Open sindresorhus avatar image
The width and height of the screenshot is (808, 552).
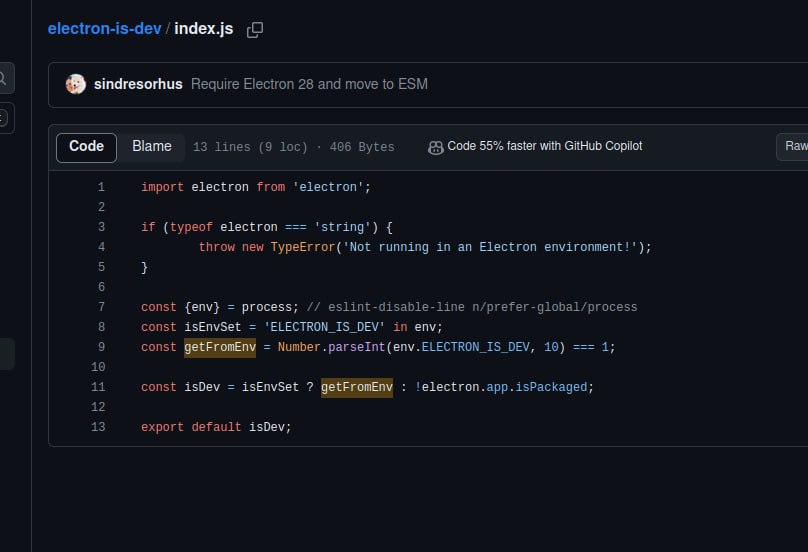(x=76, y=84)
